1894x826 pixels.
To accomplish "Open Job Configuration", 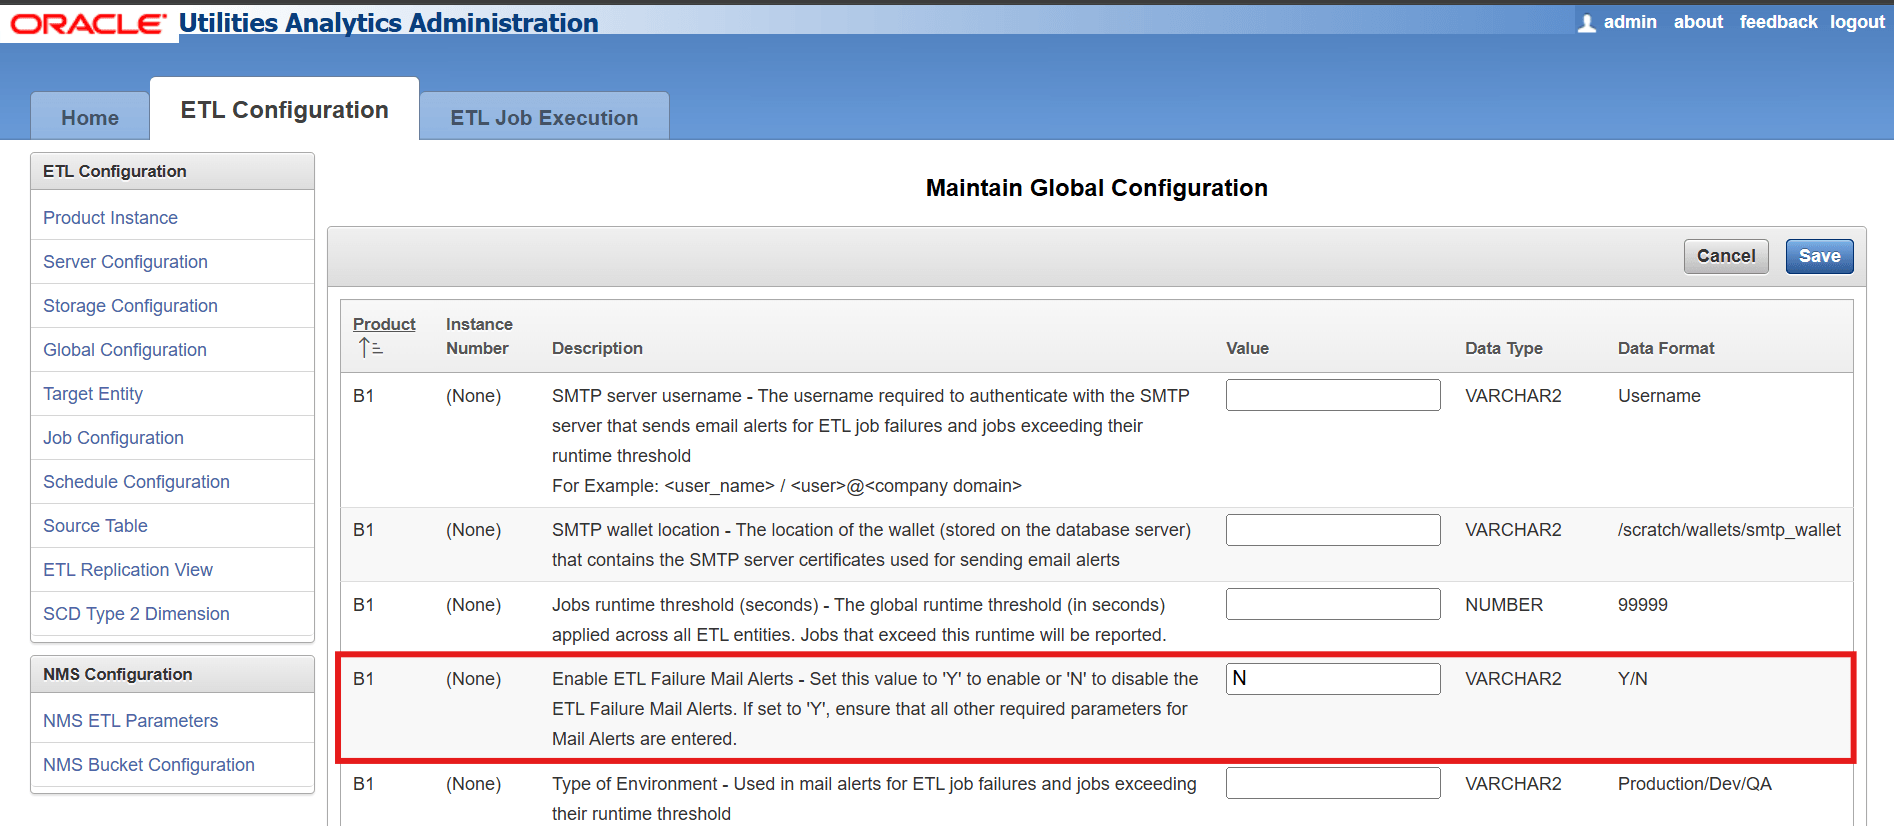I will tap(113, 438).
